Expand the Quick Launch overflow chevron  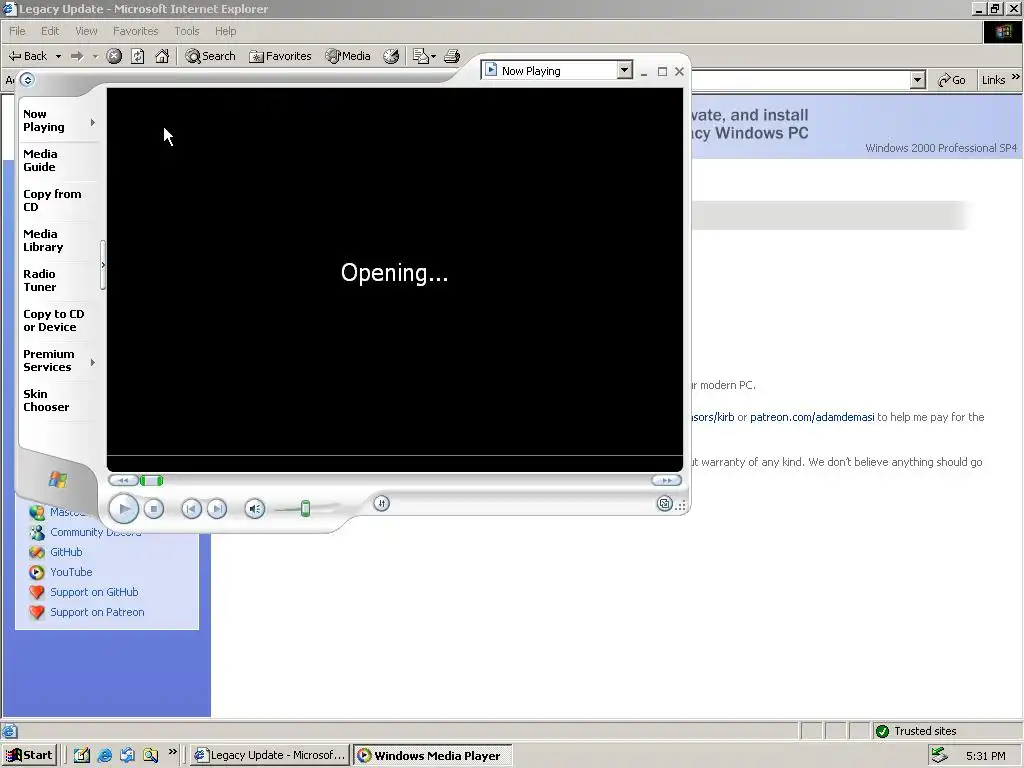point(172,752)
